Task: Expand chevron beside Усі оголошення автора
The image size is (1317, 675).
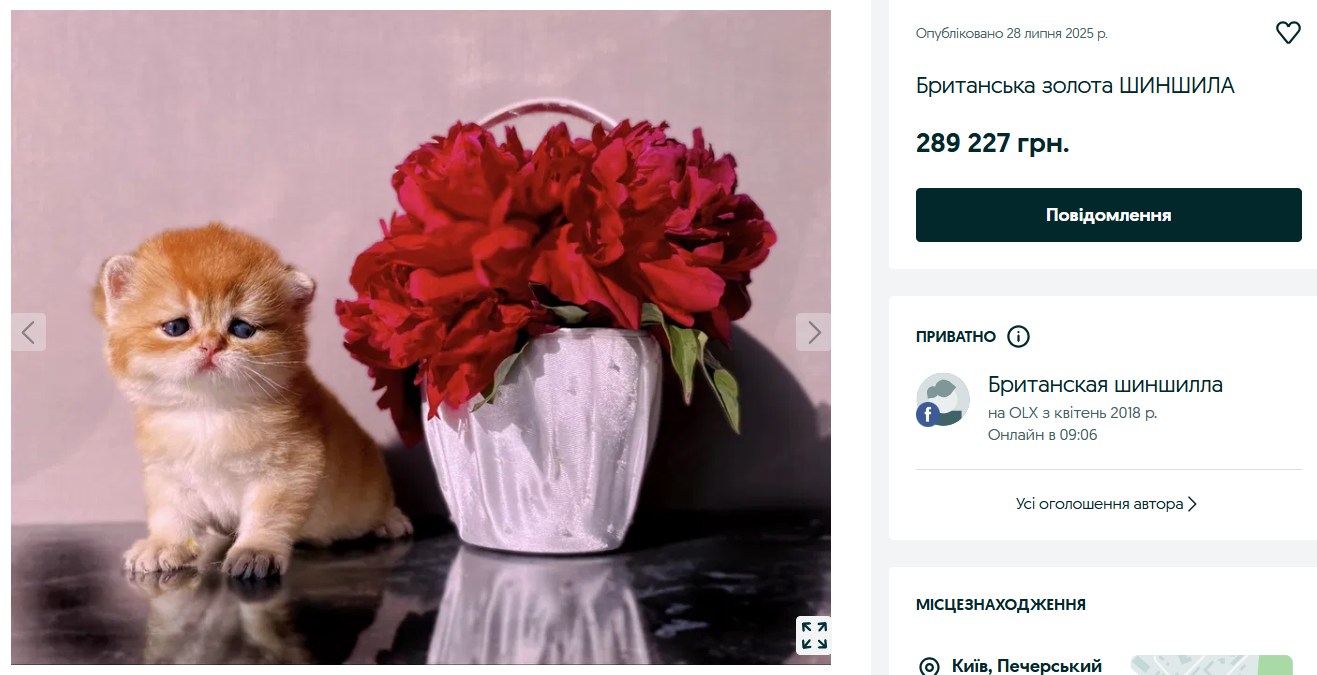Action: point(1192,504)
